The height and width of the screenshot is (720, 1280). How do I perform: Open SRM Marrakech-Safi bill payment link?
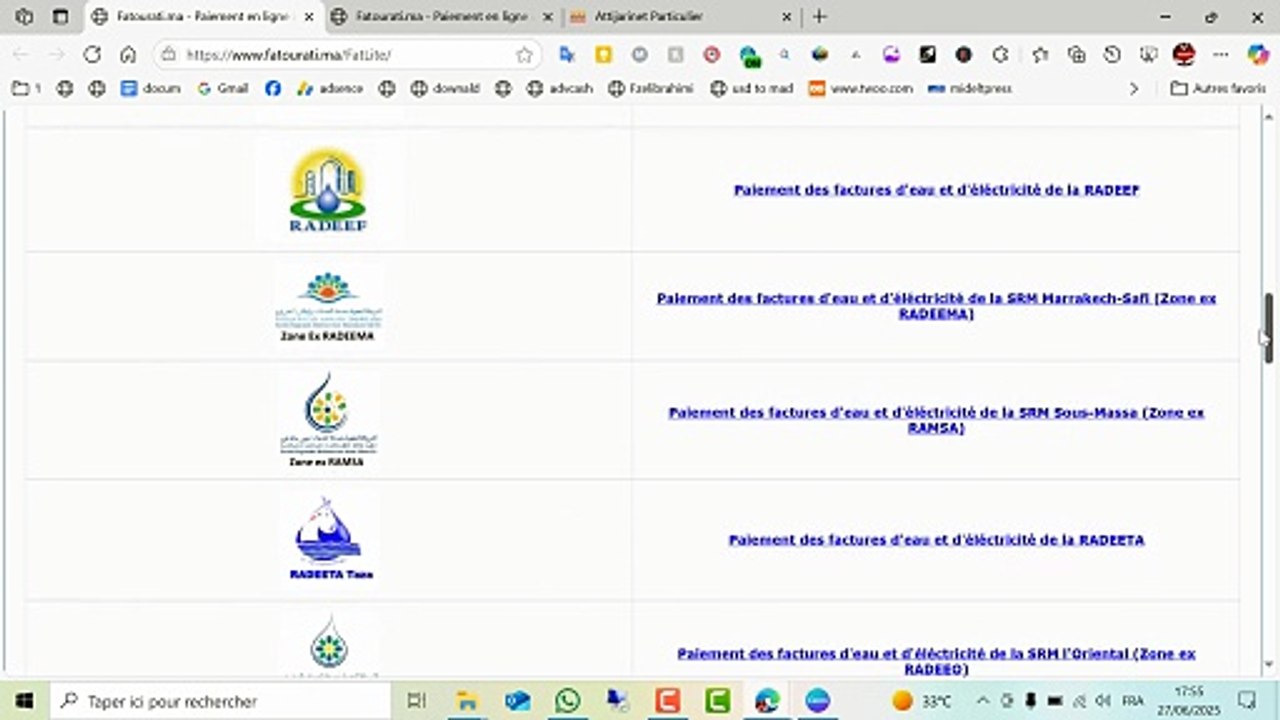point(936,306)
